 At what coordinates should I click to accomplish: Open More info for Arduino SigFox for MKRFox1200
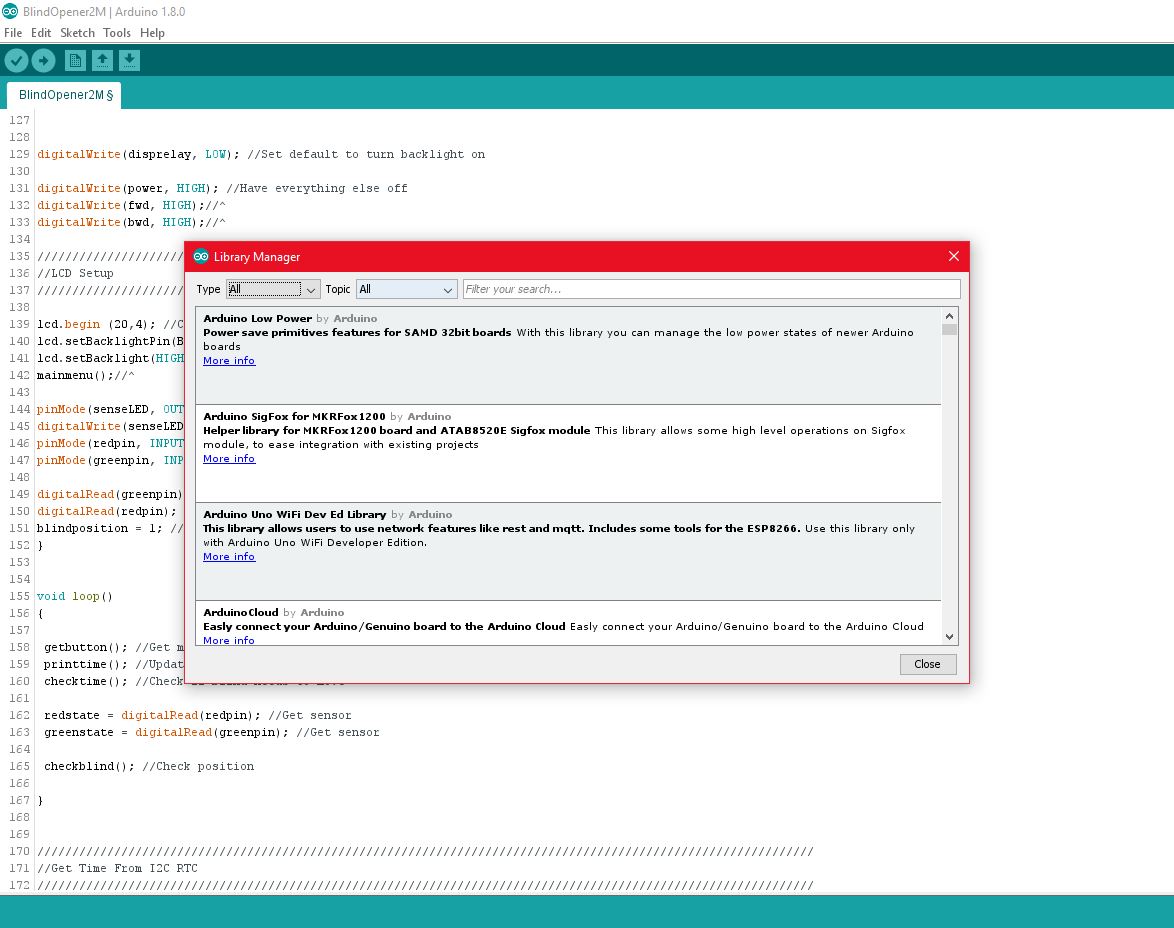[229, 458]
